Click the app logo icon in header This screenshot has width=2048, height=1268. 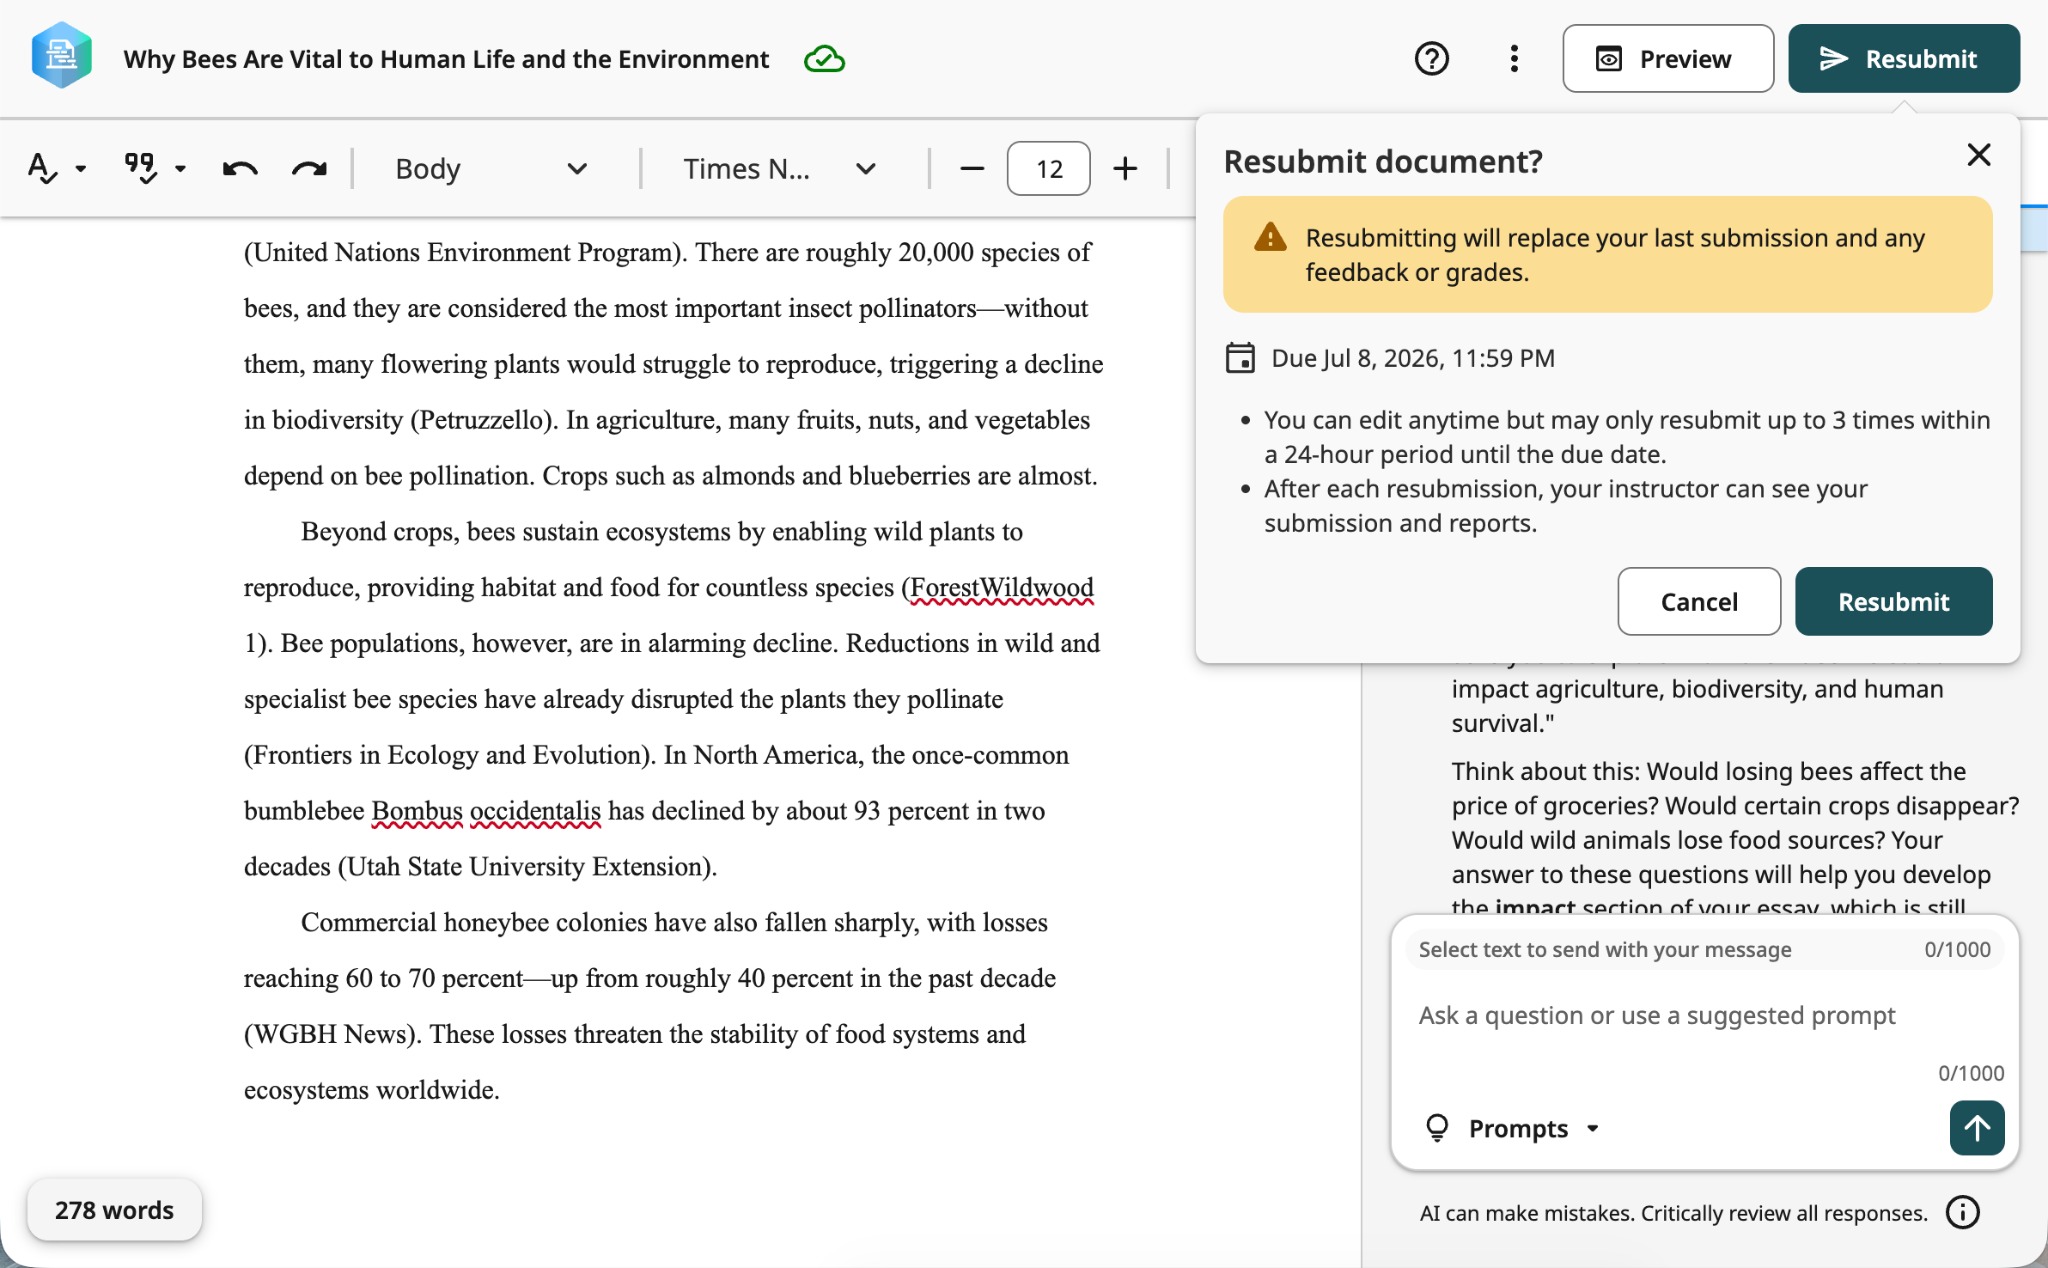62,56
